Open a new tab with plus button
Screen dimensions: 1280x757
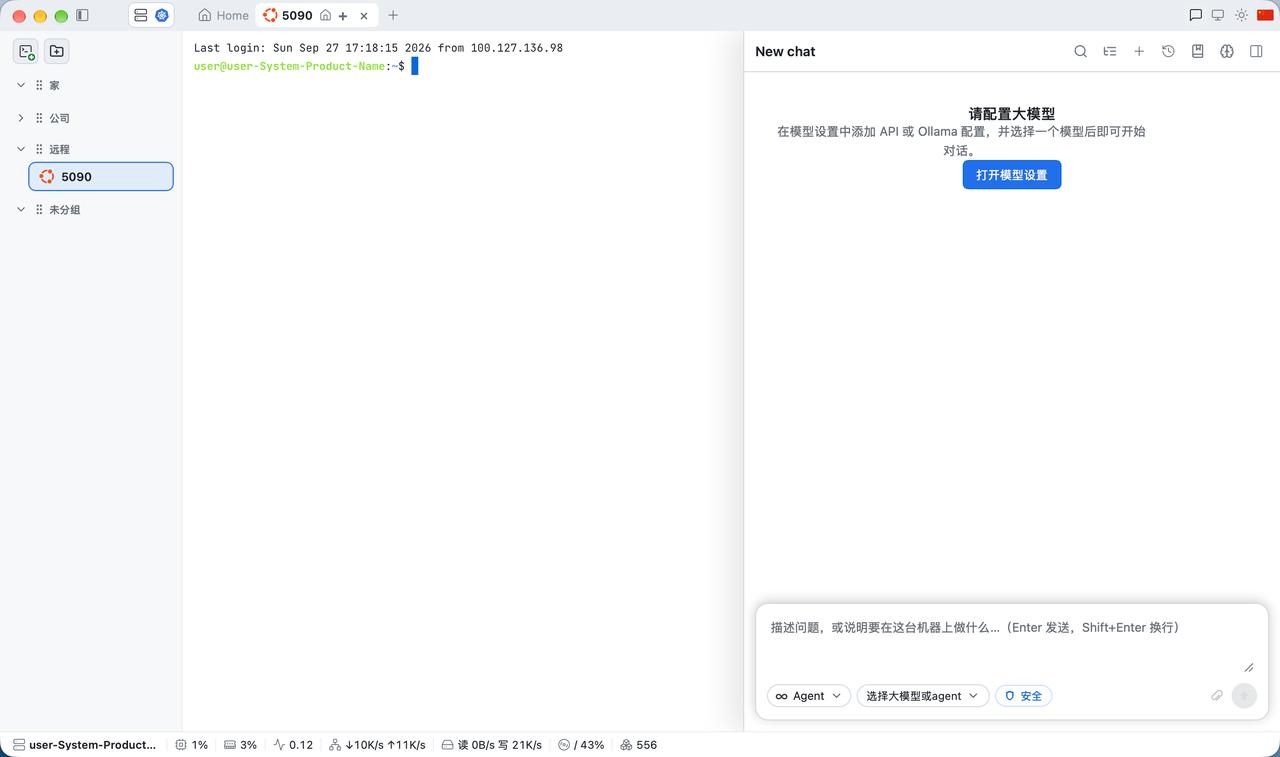393,15
